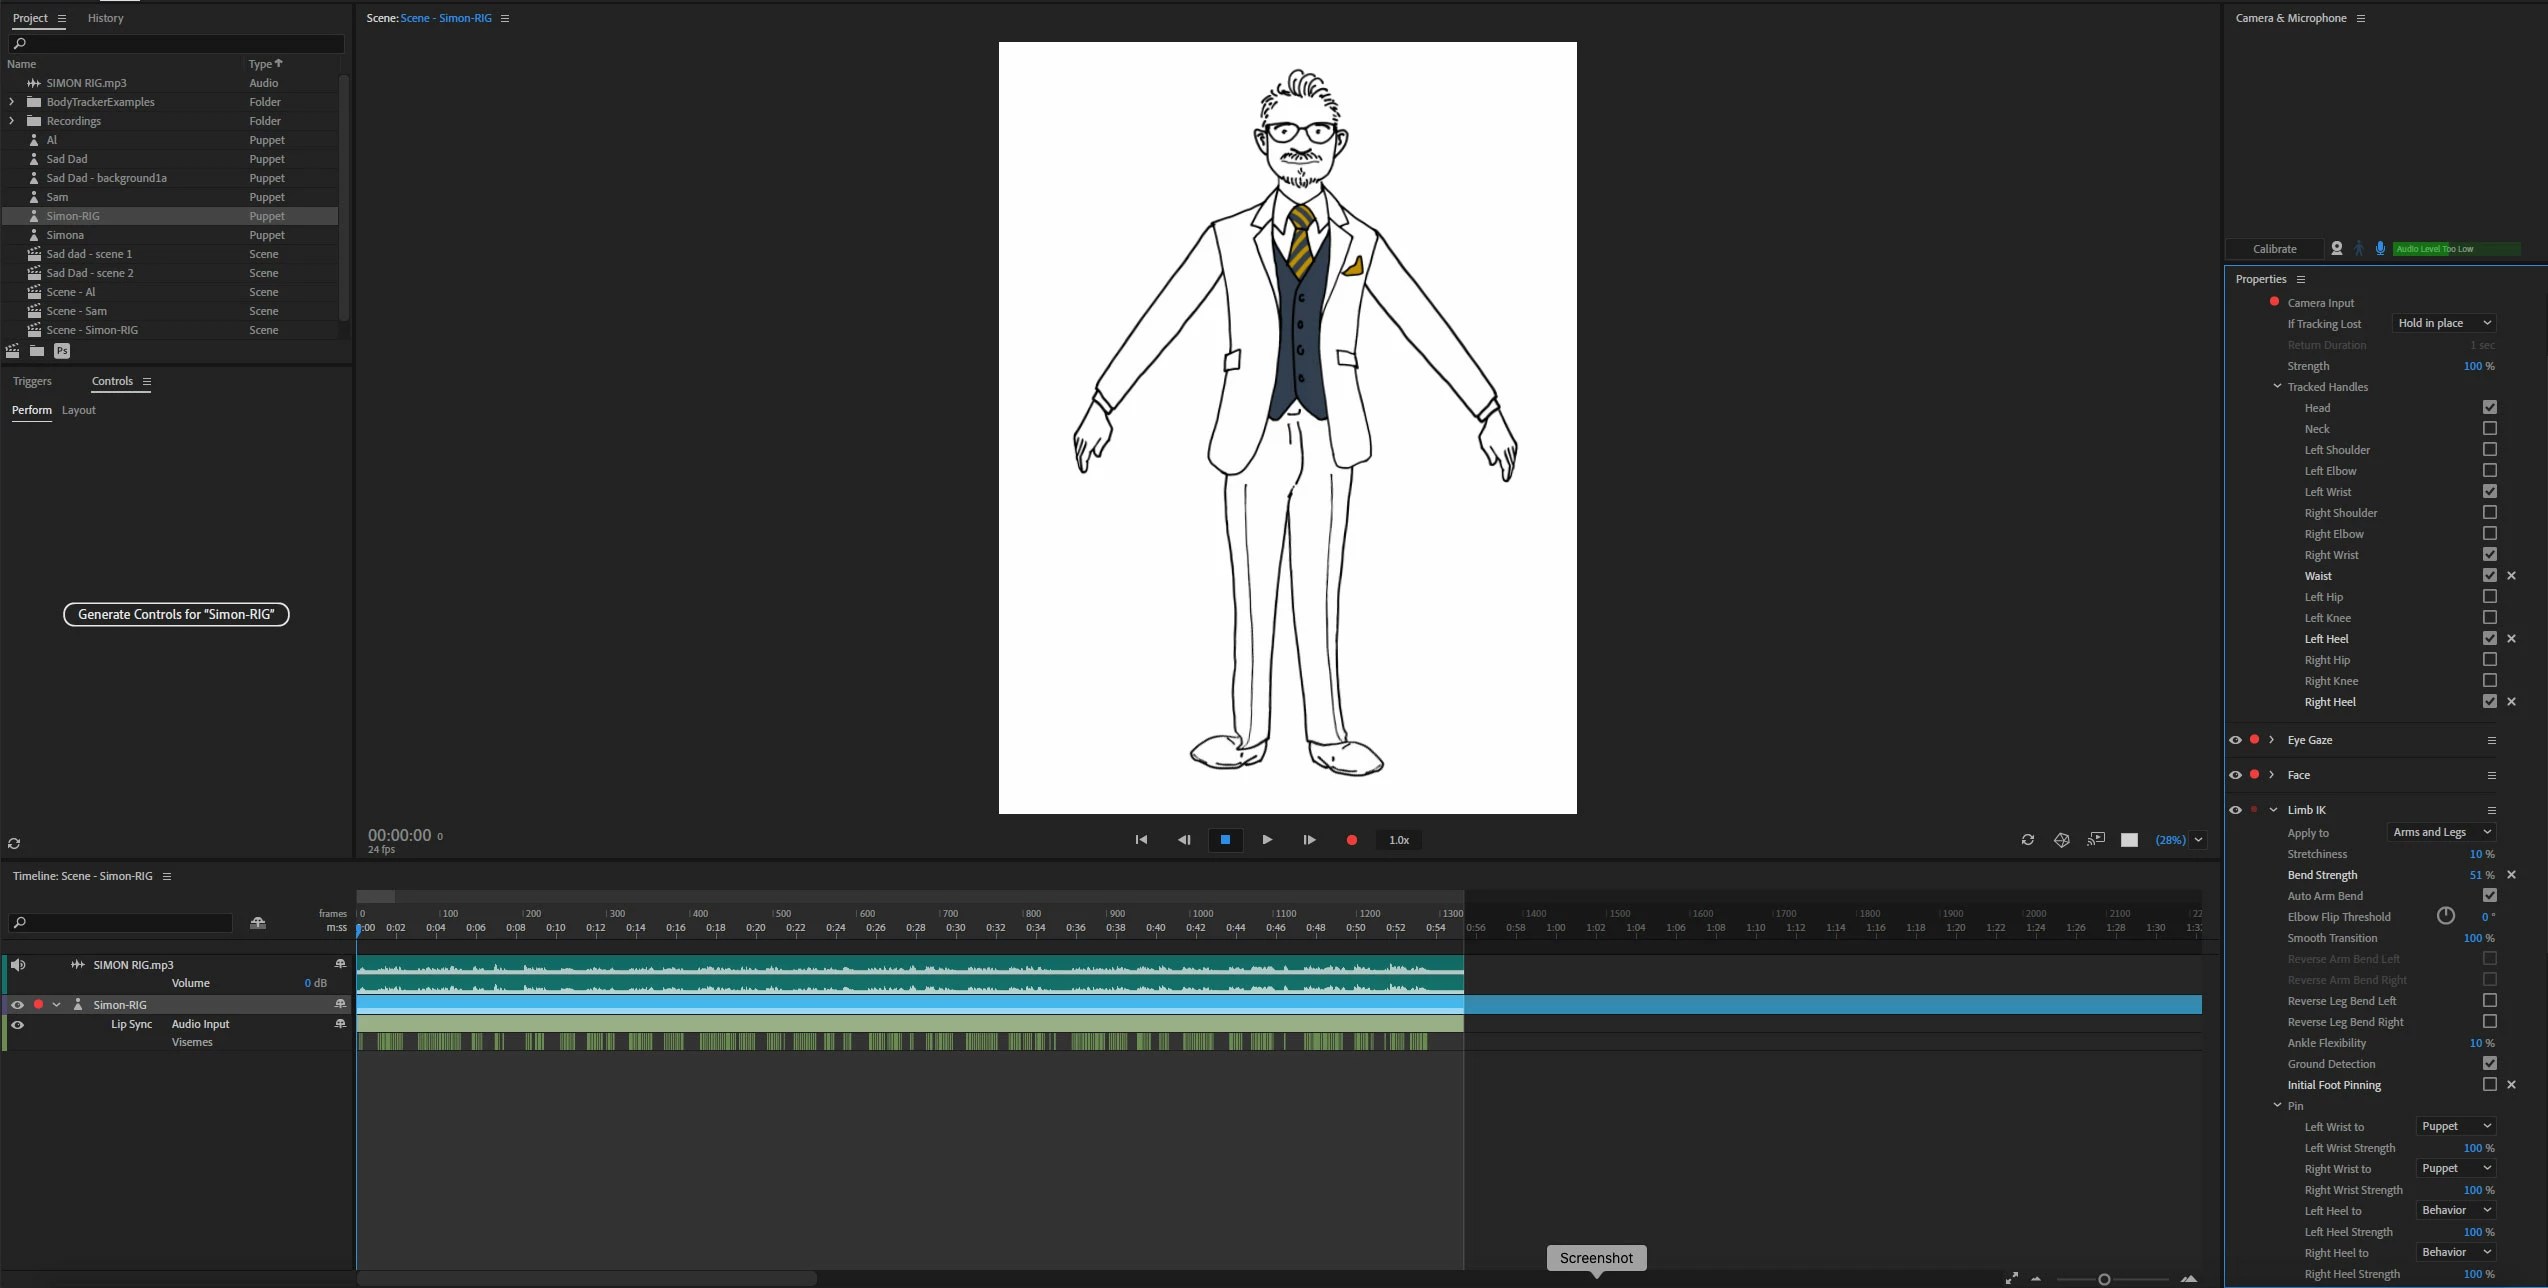Click the refresh scene icon near zoom

[x=2027, y=840]
